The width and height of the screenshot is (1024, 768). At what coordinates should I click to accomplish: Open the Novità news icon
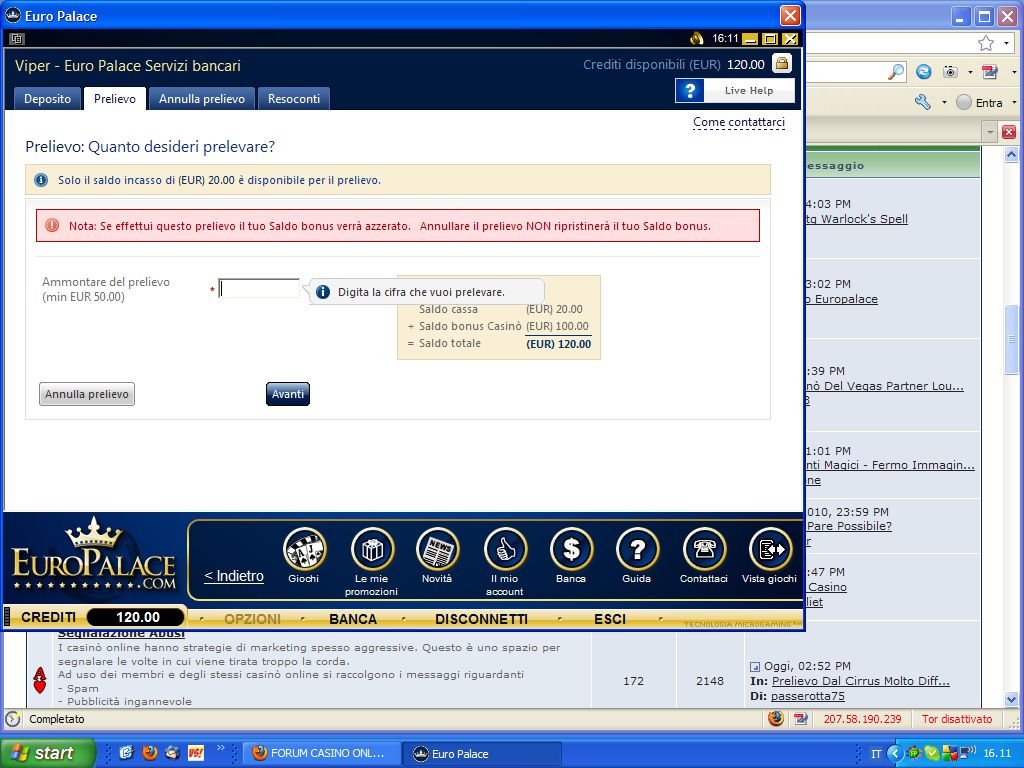coord(438,550)
